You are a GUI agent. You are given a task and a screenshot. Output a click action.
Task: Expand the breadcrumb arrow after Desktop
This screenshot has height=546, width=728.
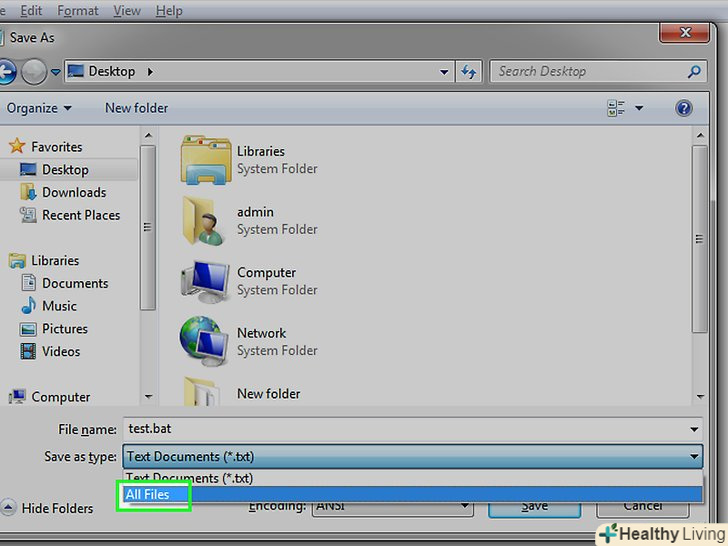click(150, 72)
